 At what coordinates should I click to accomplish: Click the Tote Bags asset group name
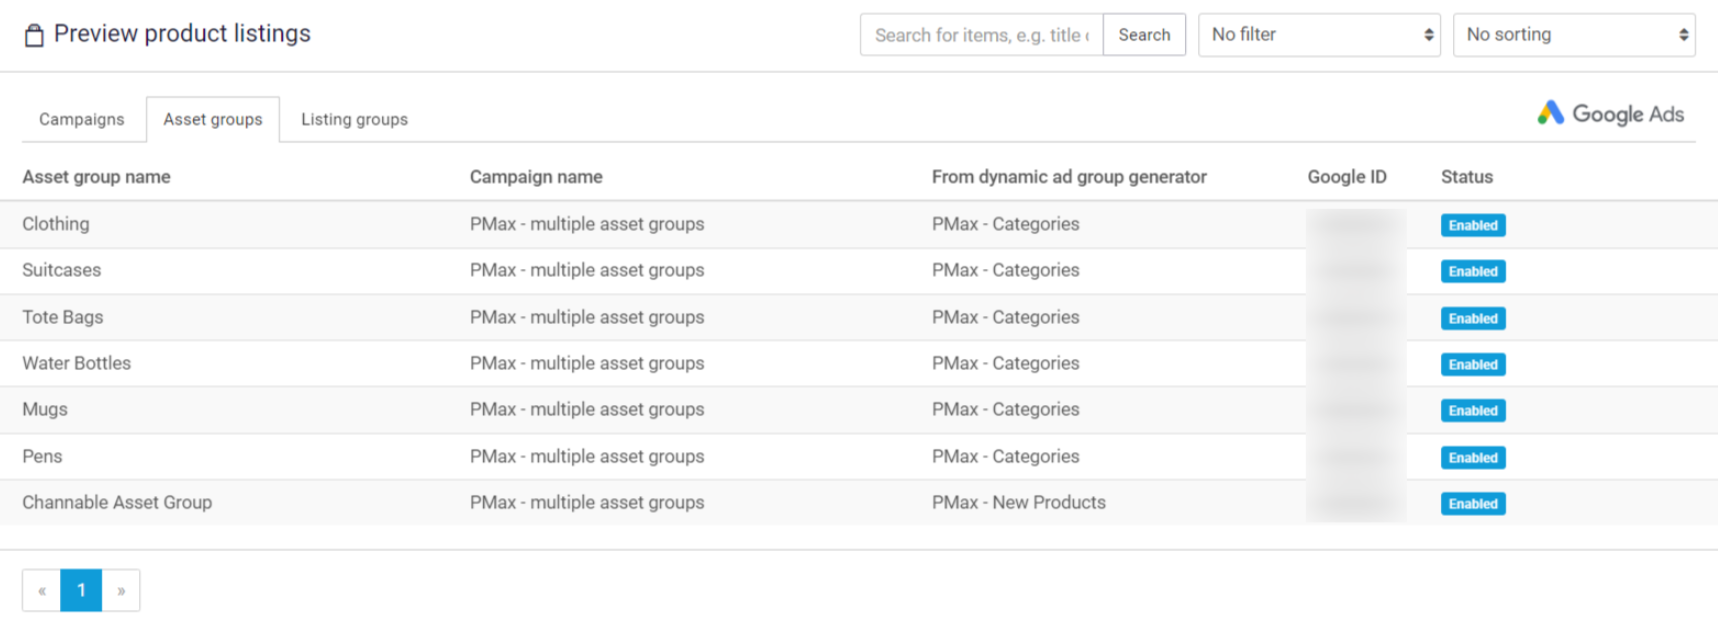point(63,317)
